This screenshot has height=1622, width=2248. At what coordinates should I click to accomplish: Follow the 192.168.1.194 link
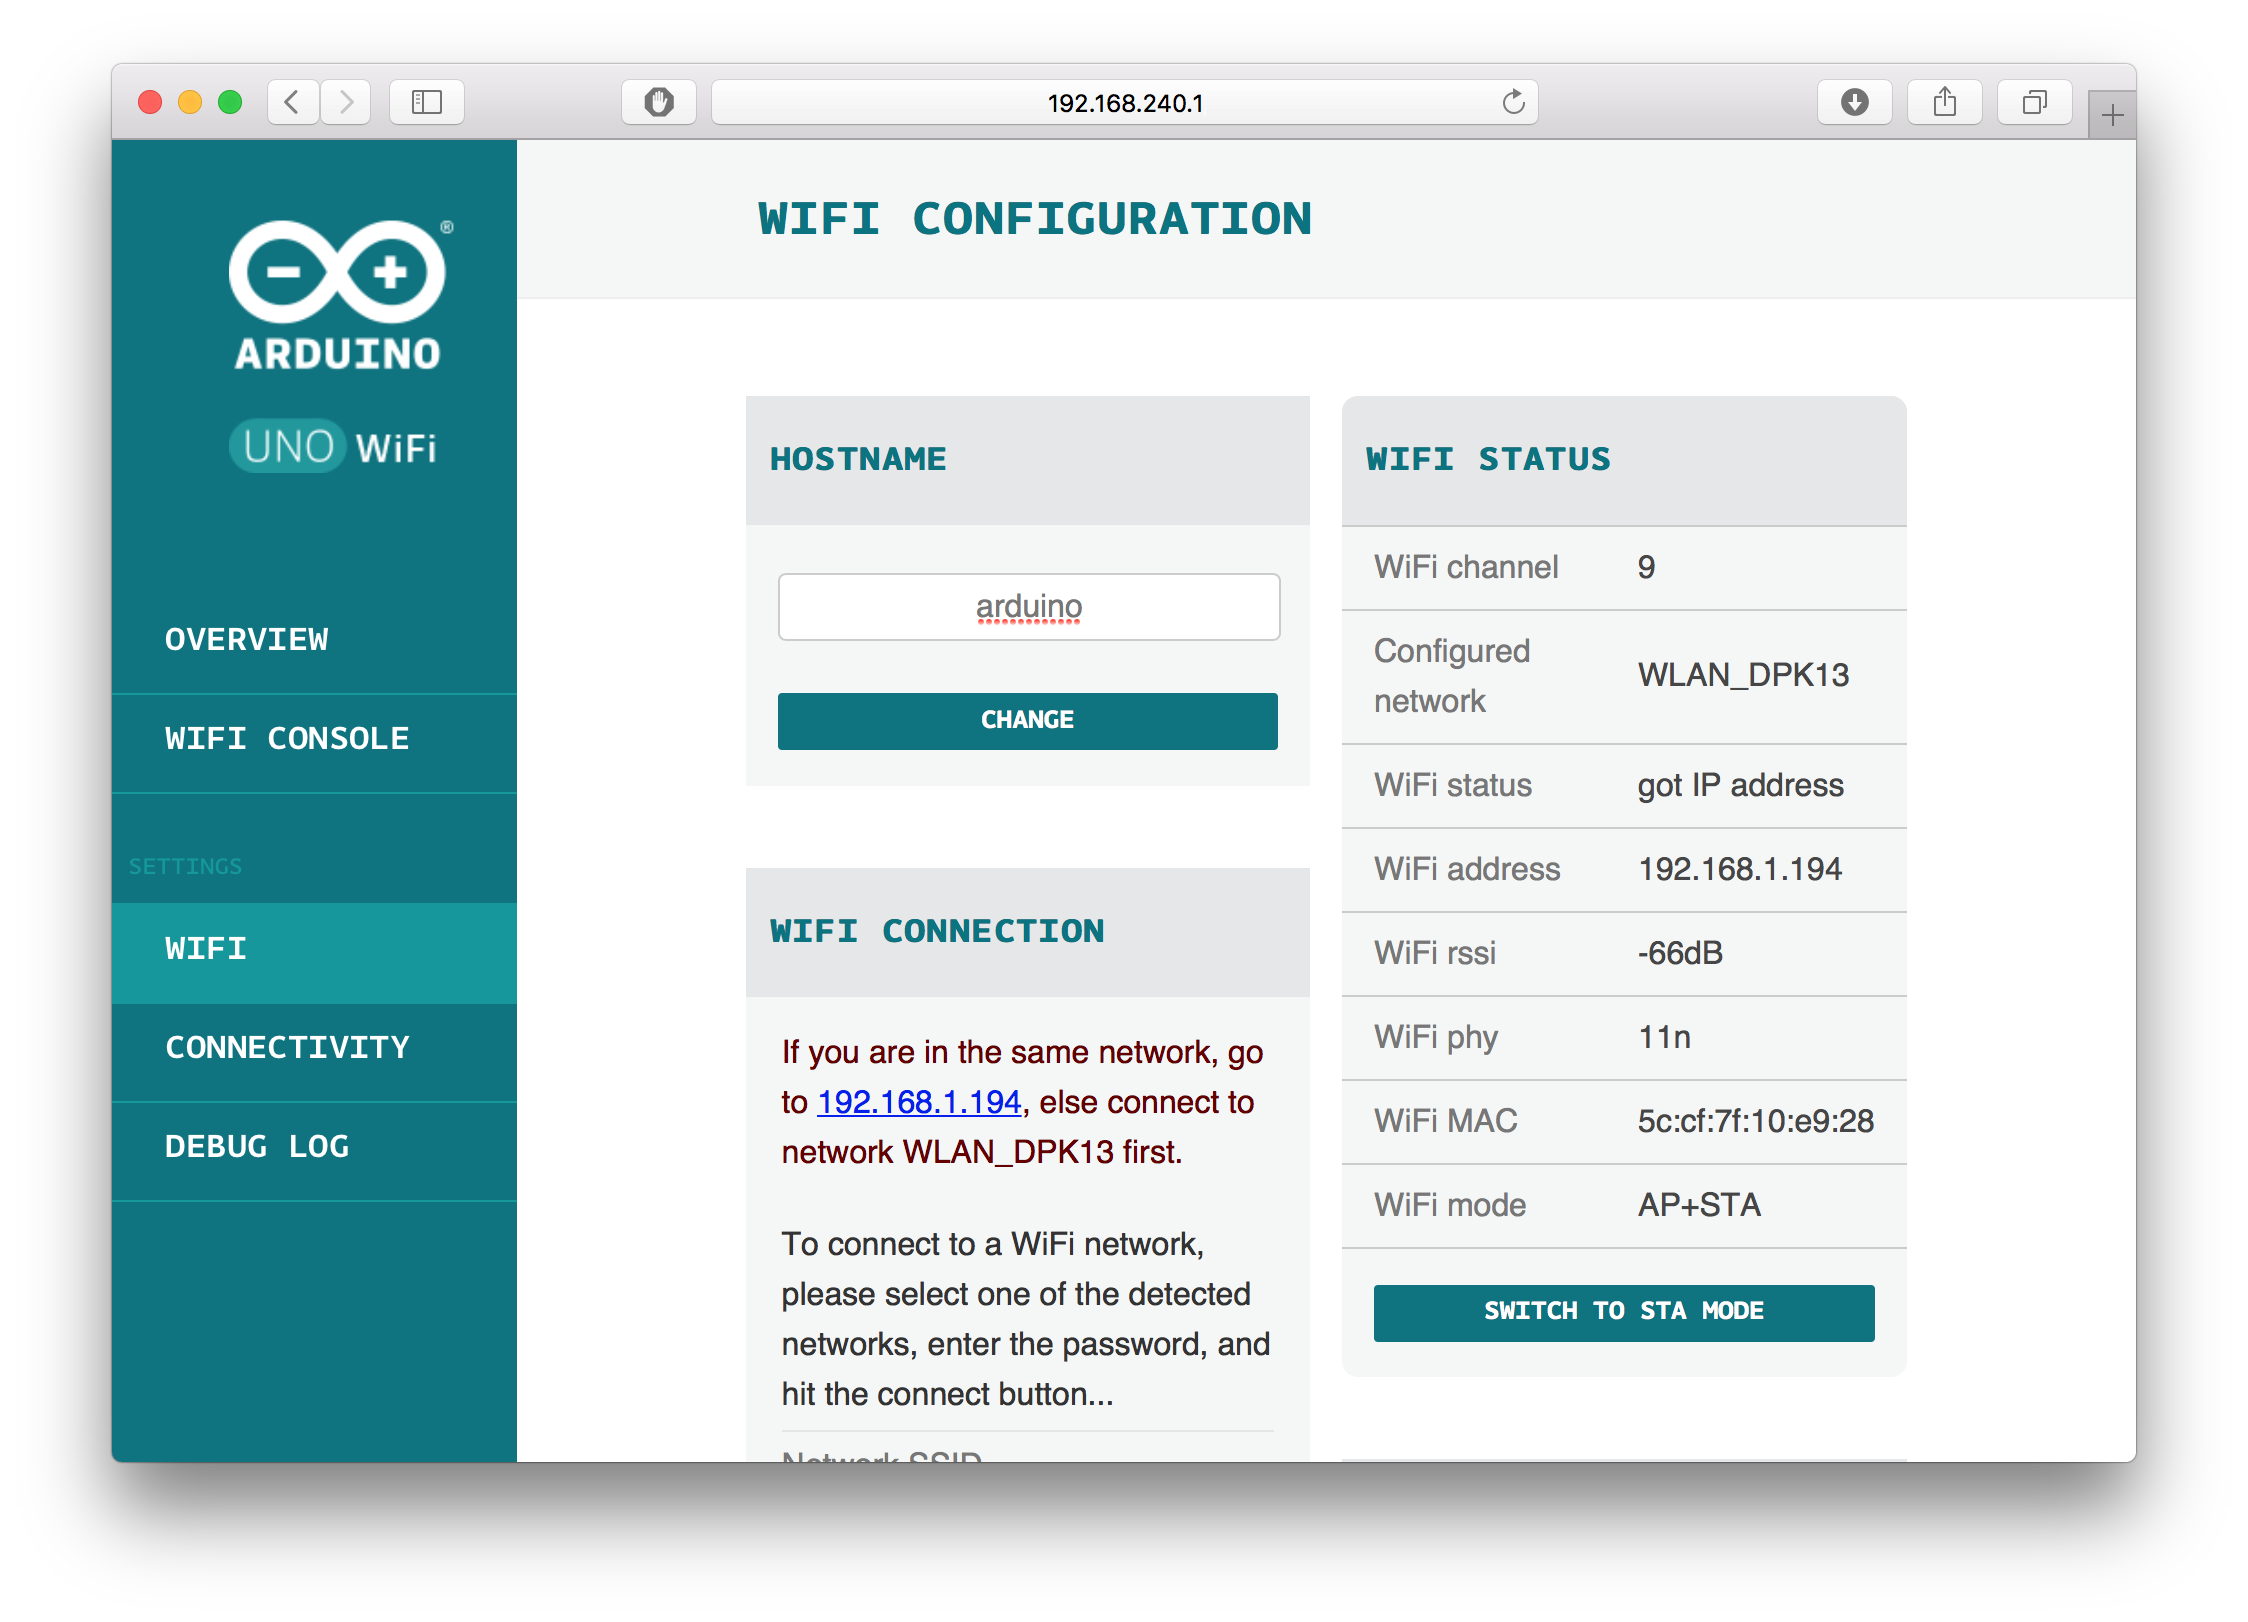coord(919,1102)
